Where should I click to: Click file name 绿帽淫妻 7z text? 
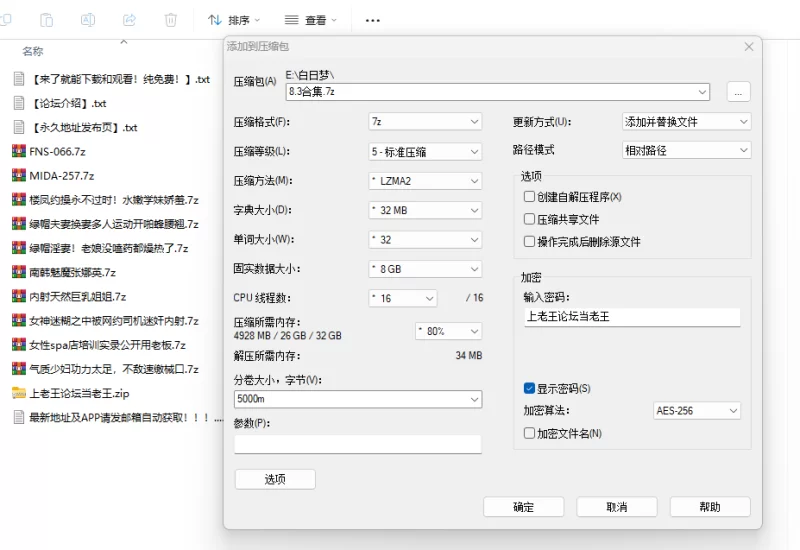point(109,248)
